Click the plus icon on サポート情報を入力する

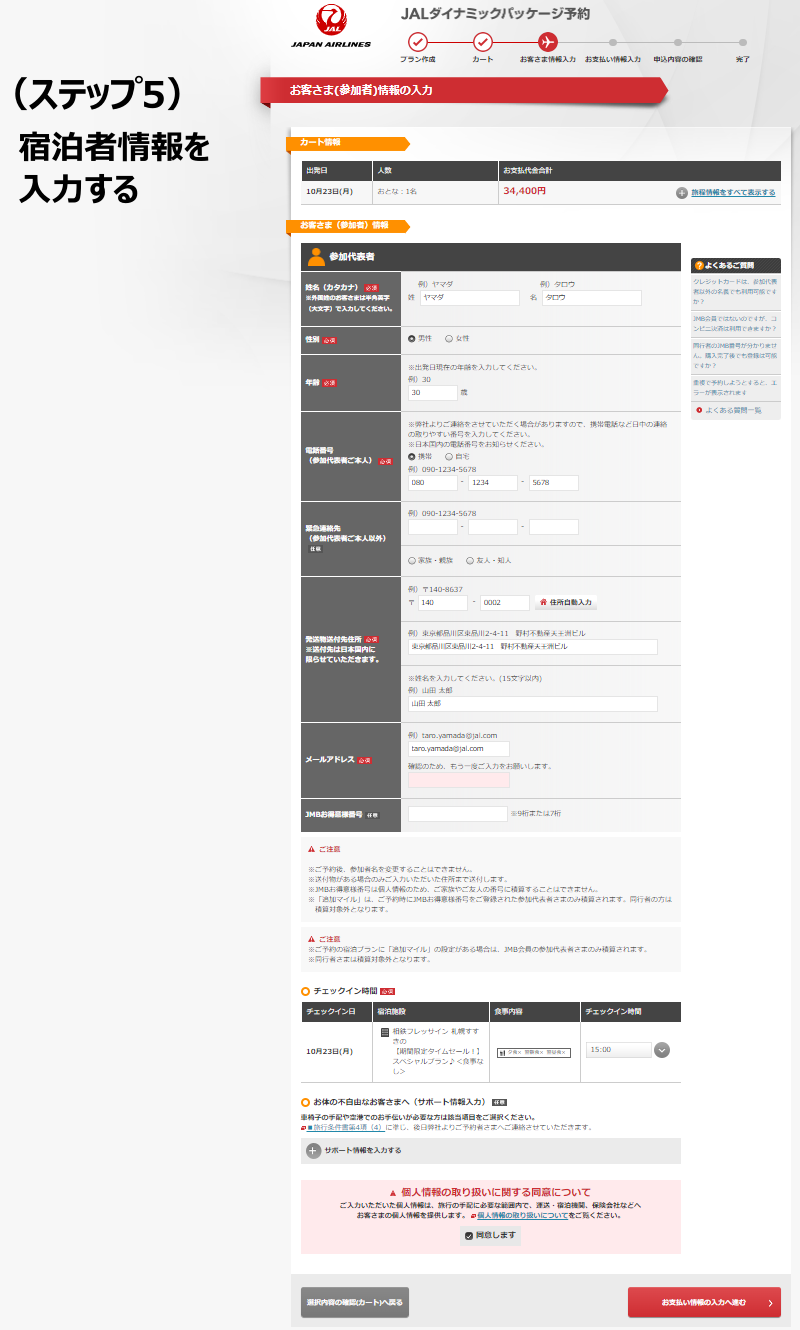coord(313,1151)
